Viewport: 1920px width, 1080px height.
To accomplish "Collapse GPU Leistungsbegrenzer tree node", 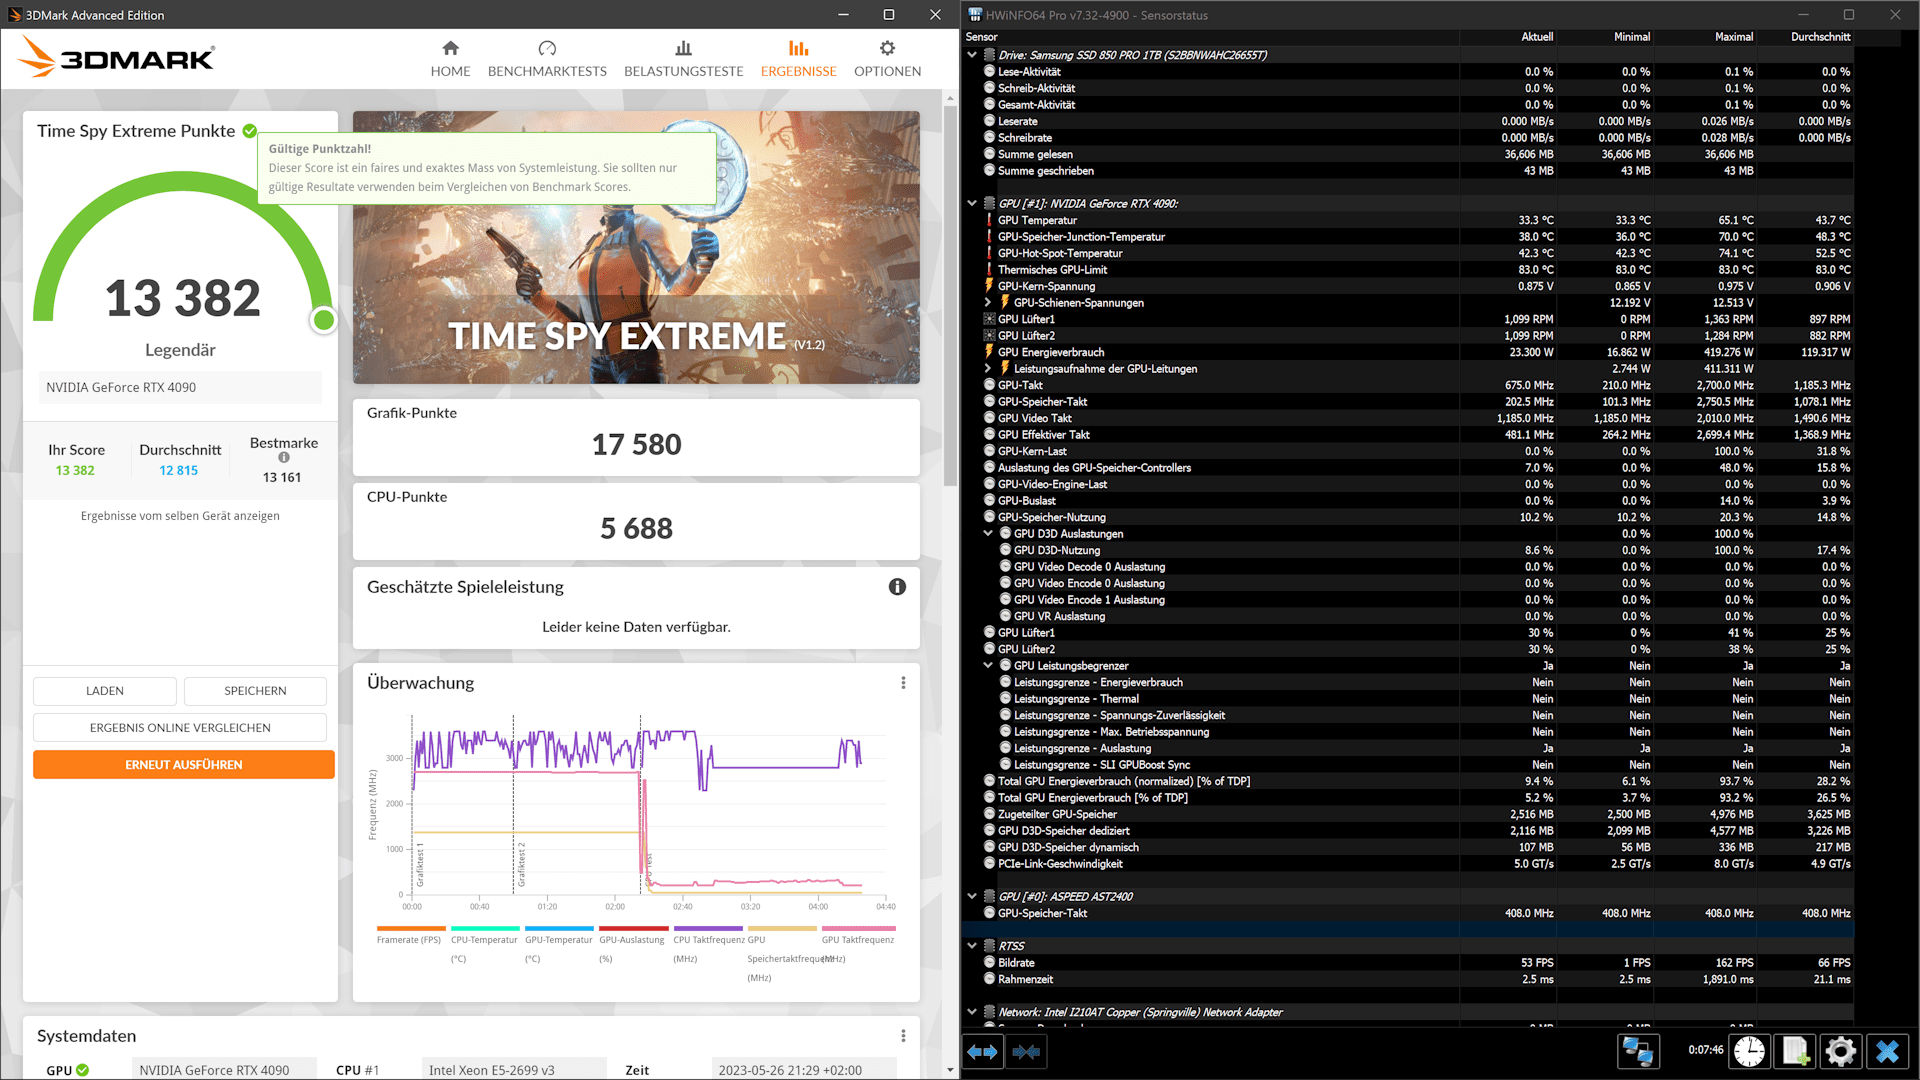I will tap(988, 666).
